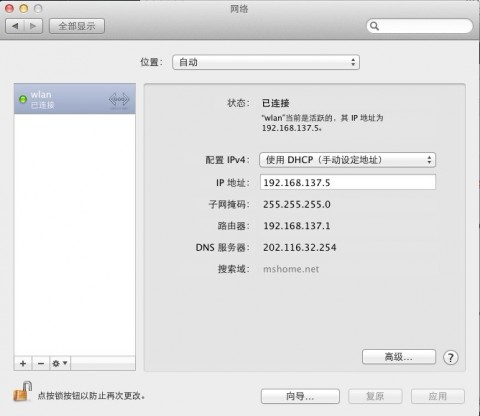This screenshot has width=480, height=416.
Task: Open the gear action menu
Action: 60,363
